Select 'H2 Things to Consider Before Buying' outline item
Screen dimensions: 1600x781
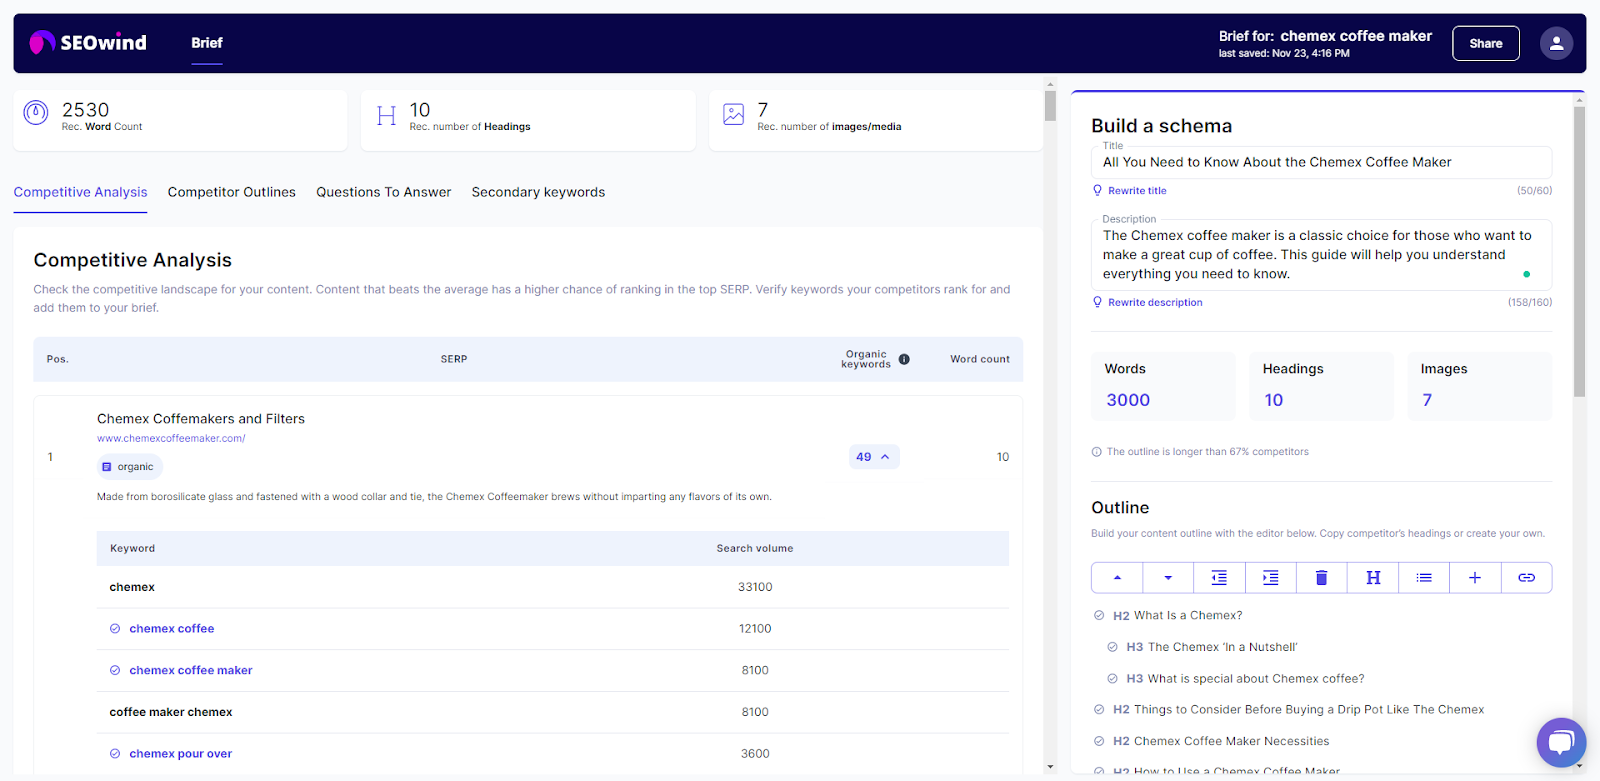1298,710
